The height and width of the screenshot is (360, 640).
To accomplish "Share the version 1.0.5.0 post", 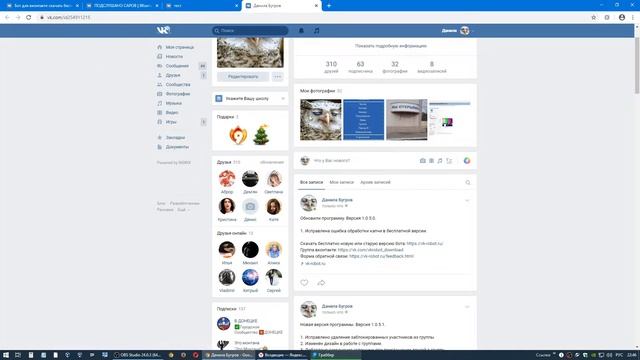I will click(x=321, y=282).
